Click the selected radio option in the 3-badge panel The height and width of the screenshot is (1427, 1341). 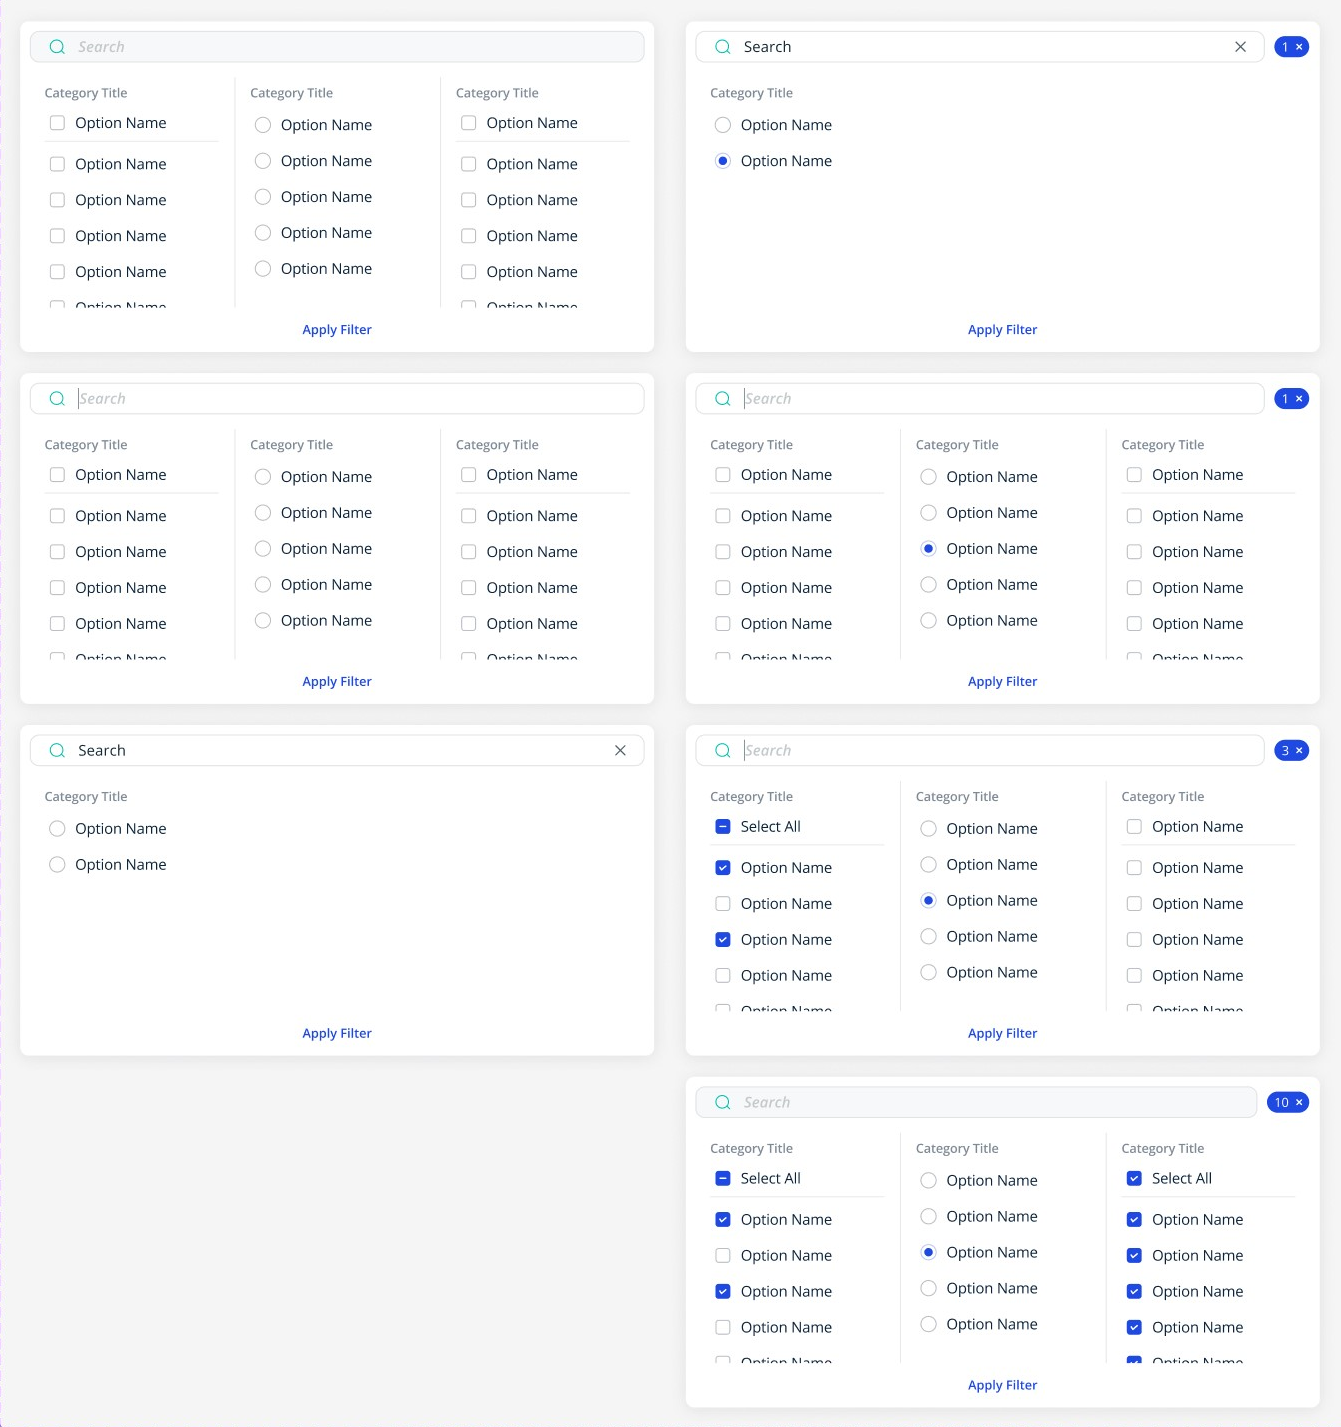coord(928,901)
